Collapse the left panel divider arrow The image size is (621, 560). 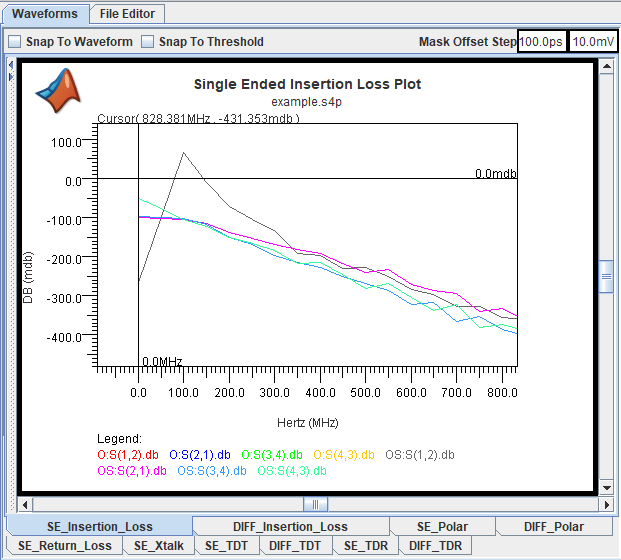coord(11,65)
